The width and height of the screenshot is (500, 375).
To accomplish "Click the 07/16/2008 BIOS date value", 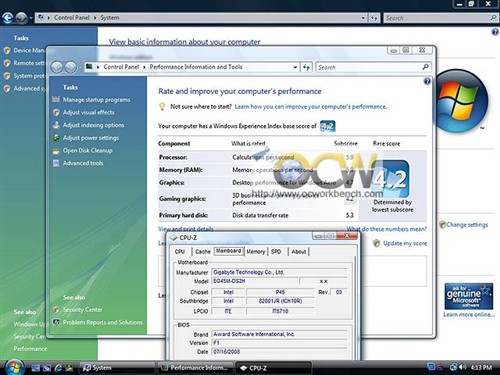I will click(226, 352).
